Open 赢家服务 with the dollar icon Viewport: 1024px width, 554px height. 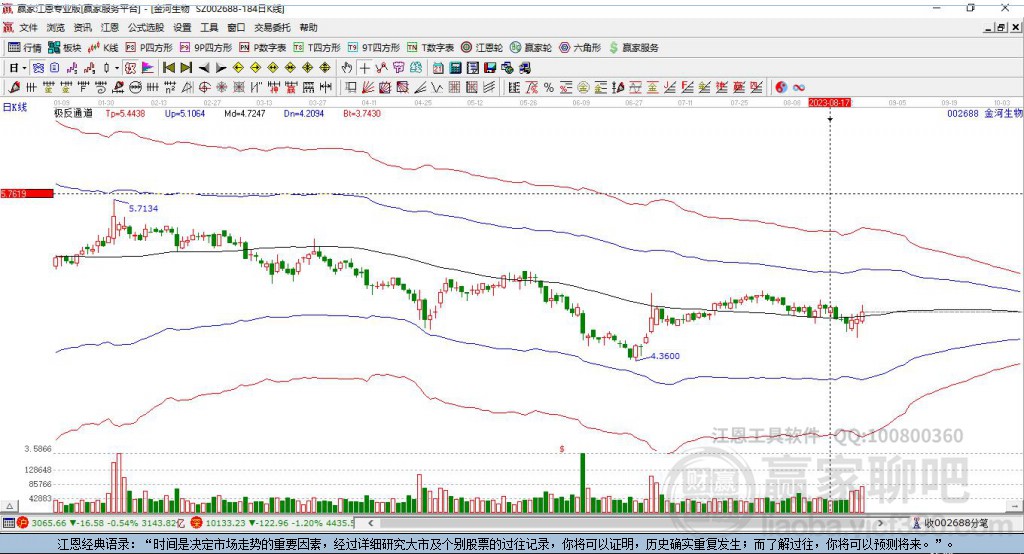coord(633,48)
